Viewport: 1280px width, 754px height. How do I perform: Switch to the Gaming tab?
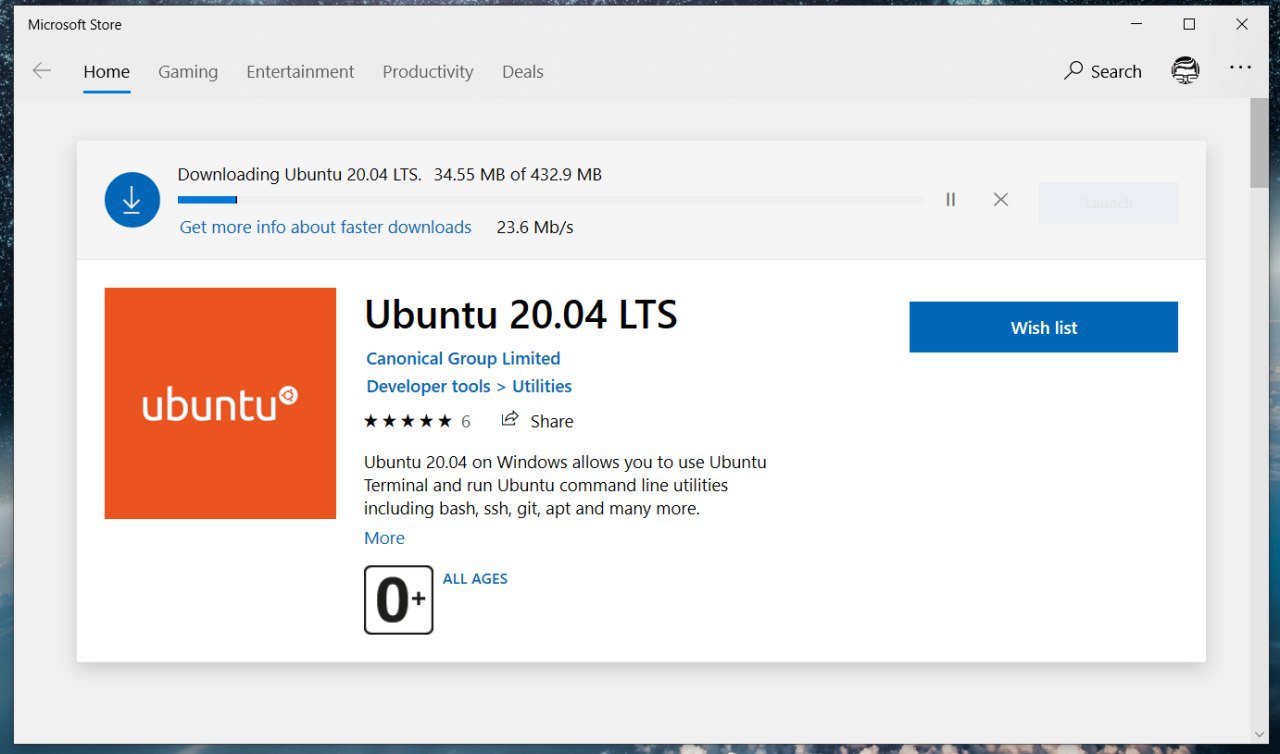[188, 72]
